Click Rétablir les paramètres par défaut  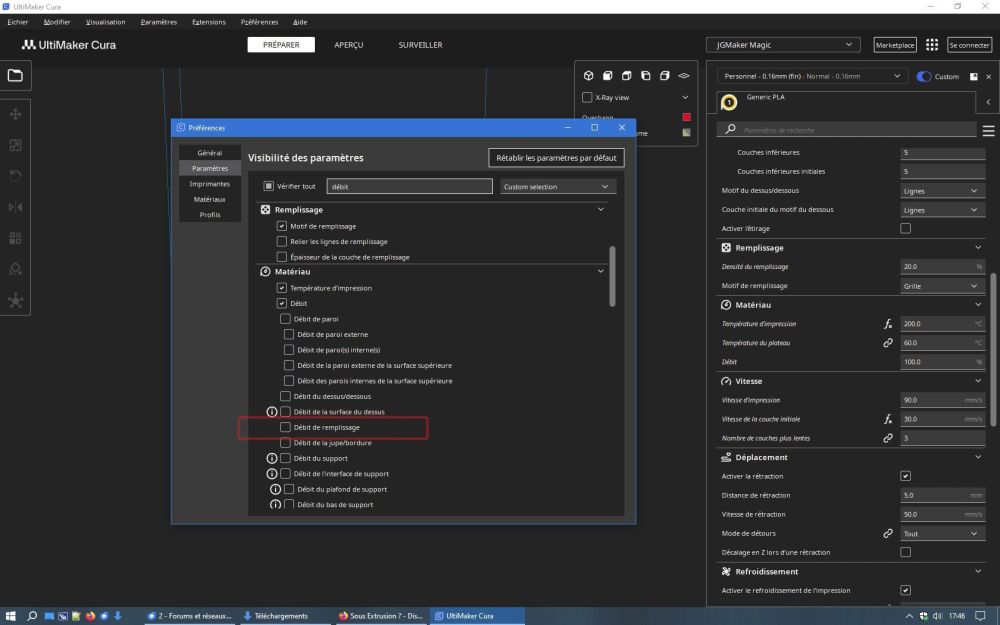[556, 158]
